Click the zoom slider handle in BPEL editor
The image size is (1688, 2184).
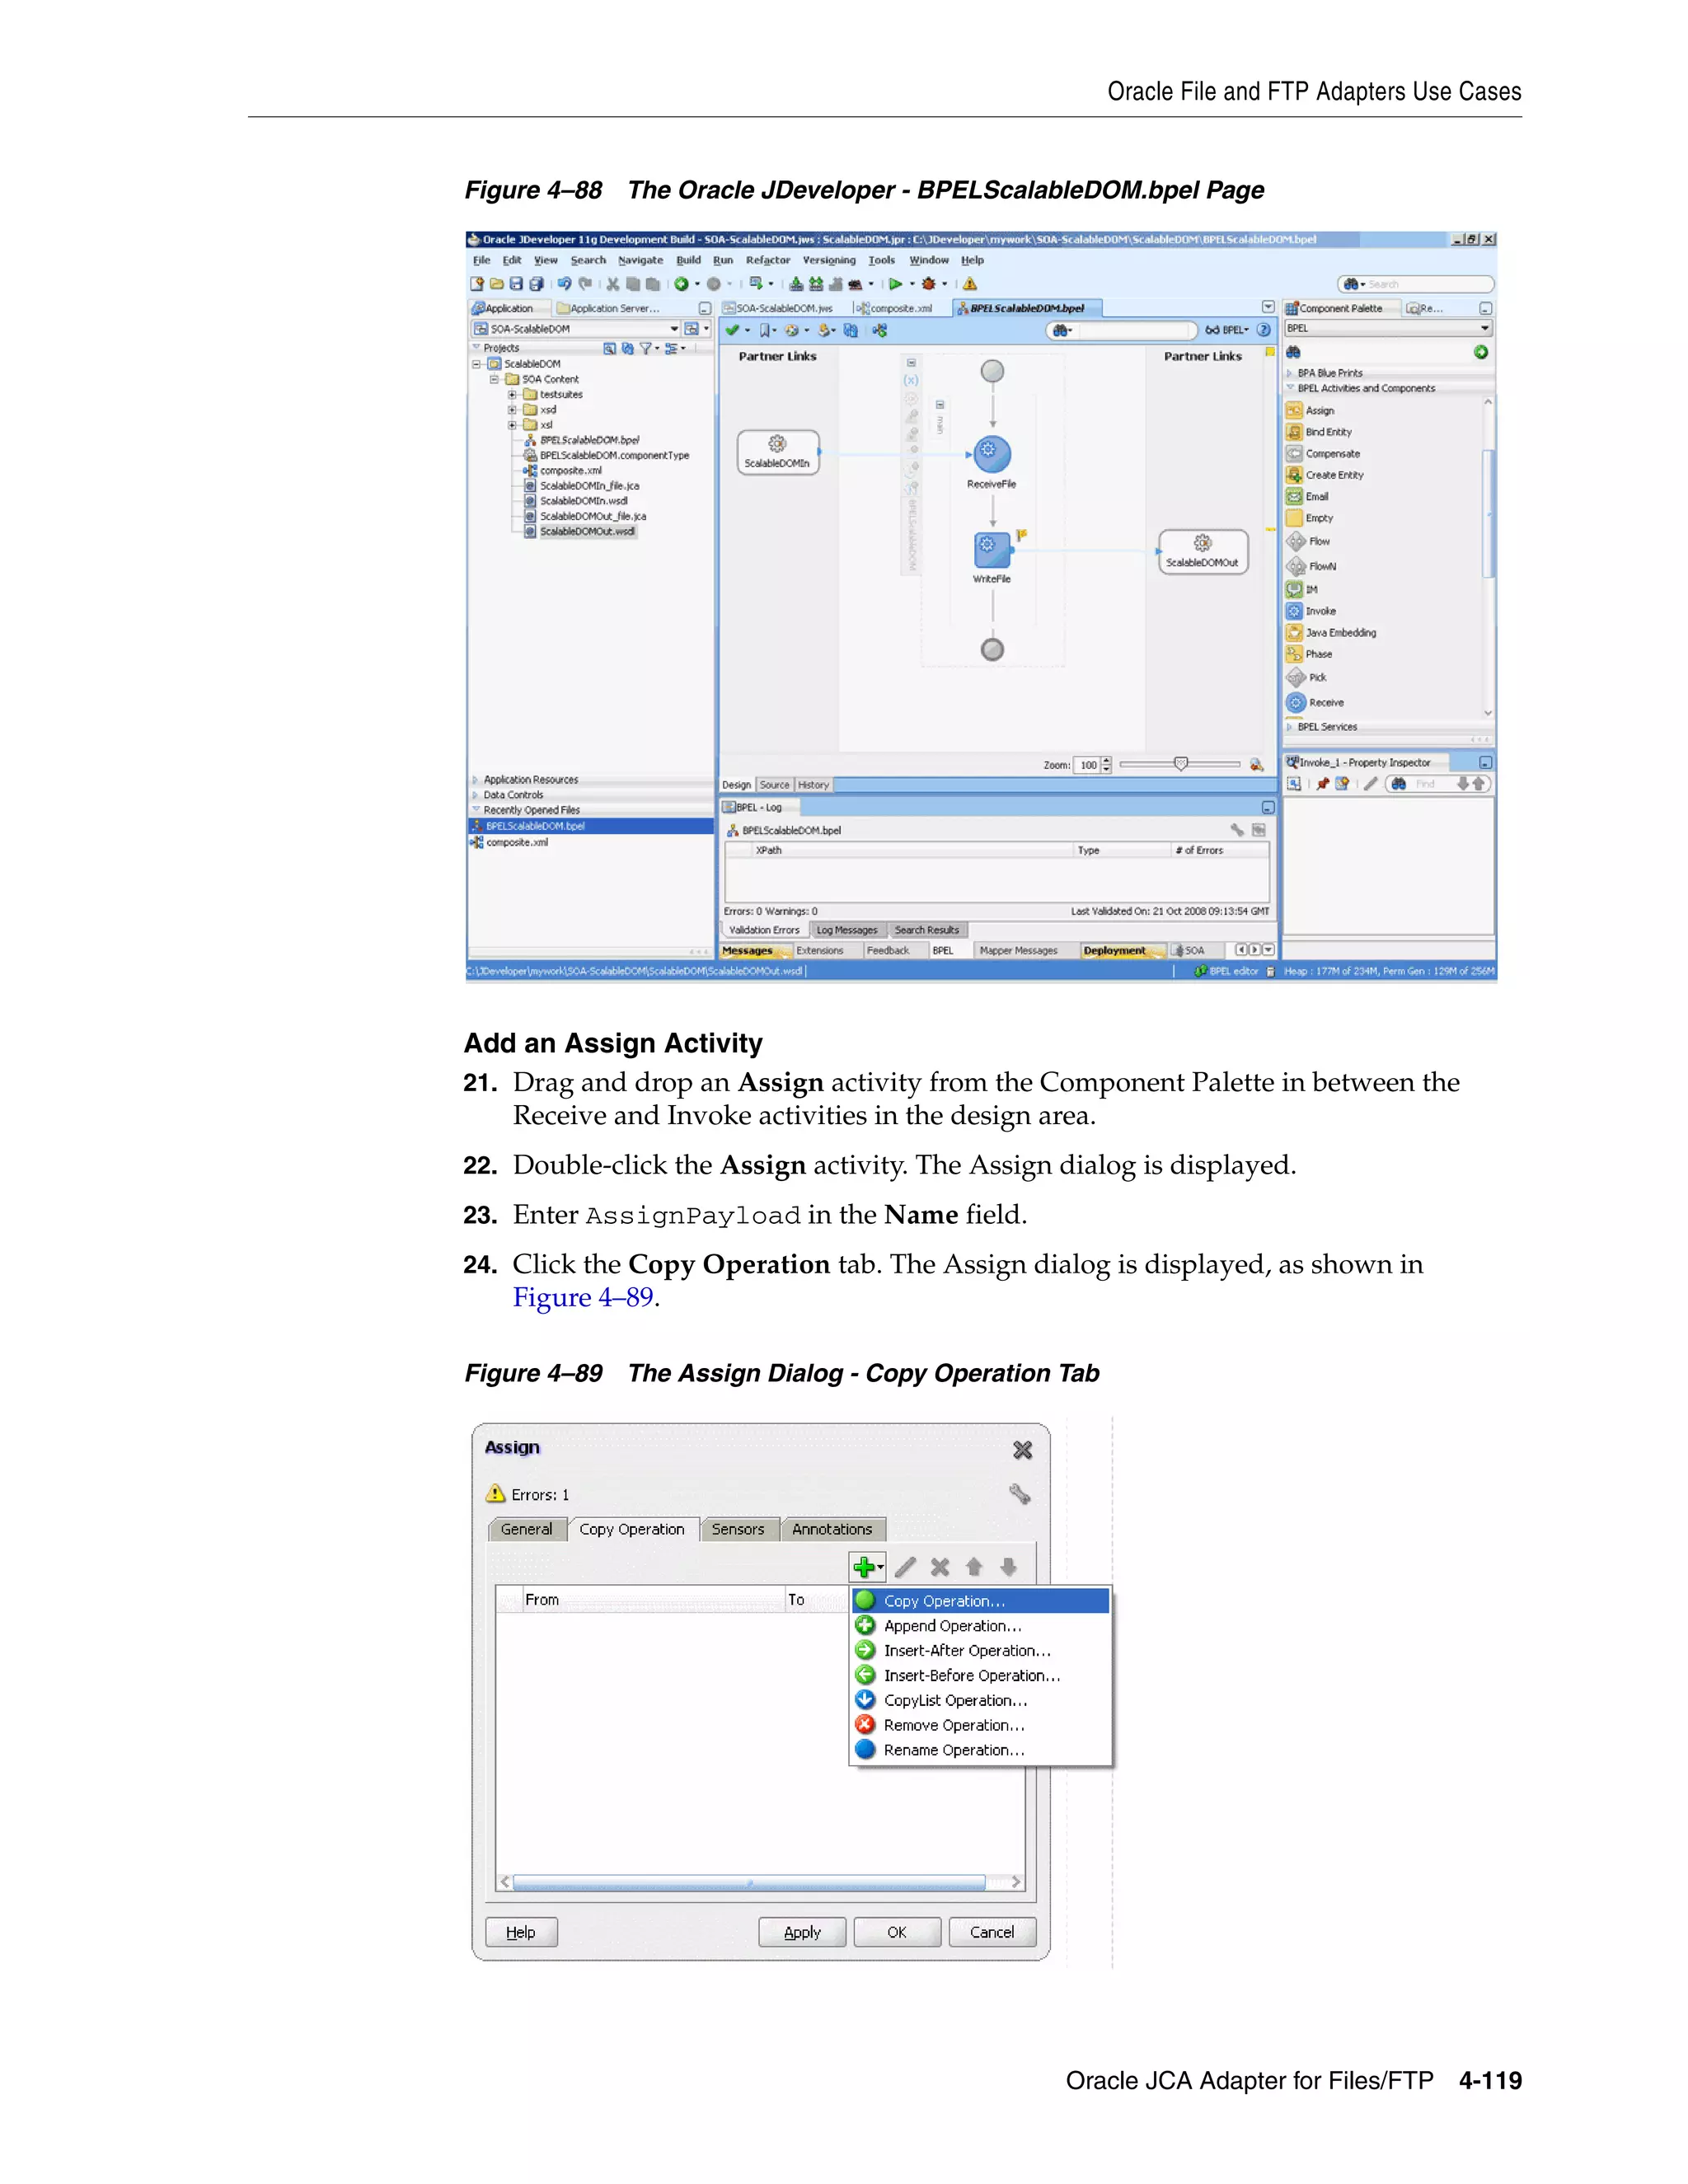point(1181,764)
